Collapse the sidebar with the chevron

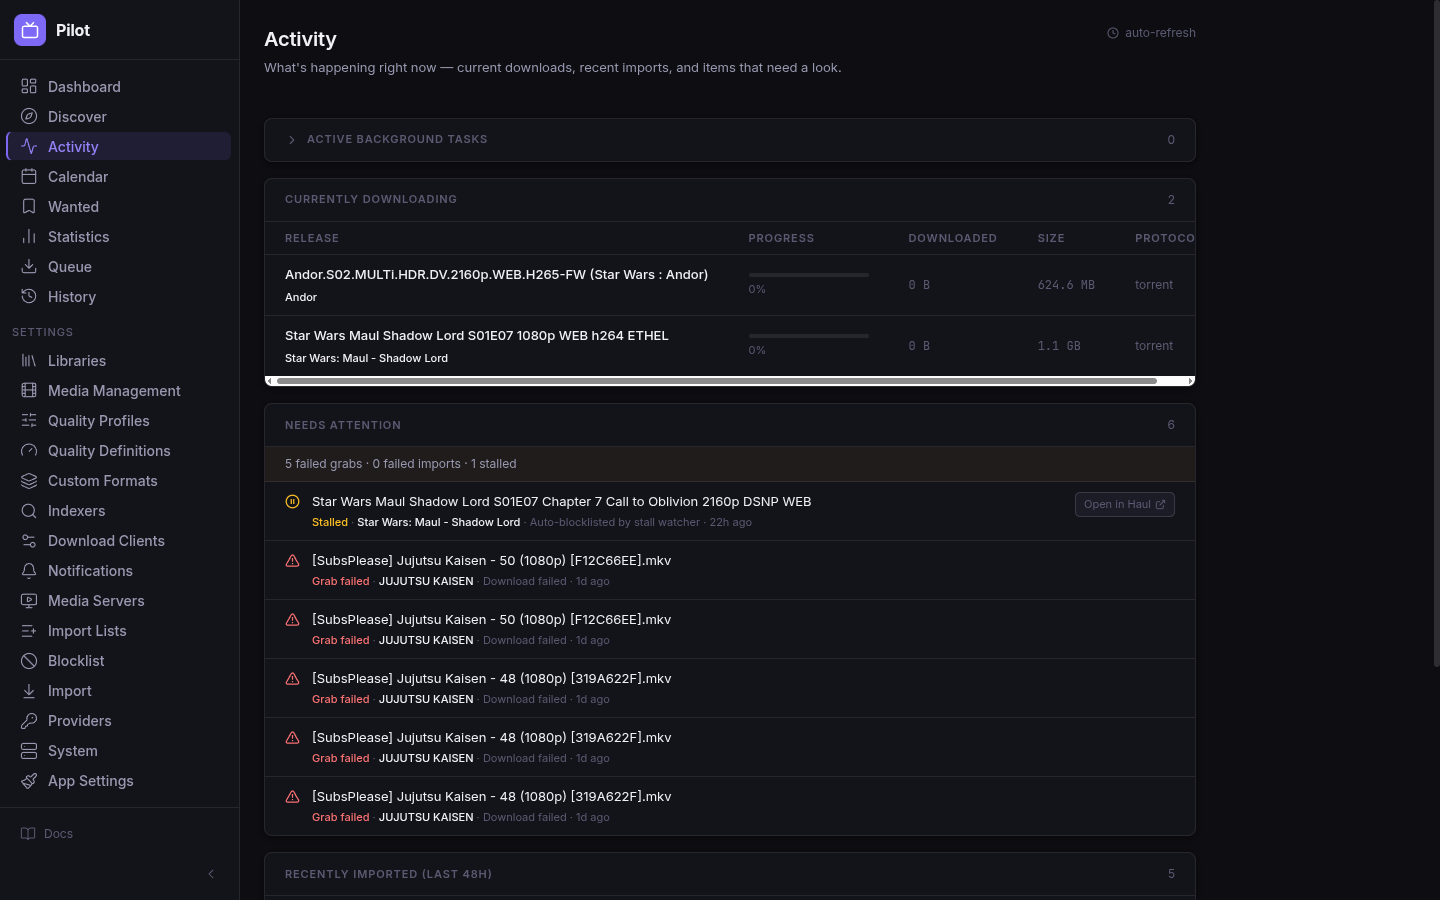[x=211, y=874]
